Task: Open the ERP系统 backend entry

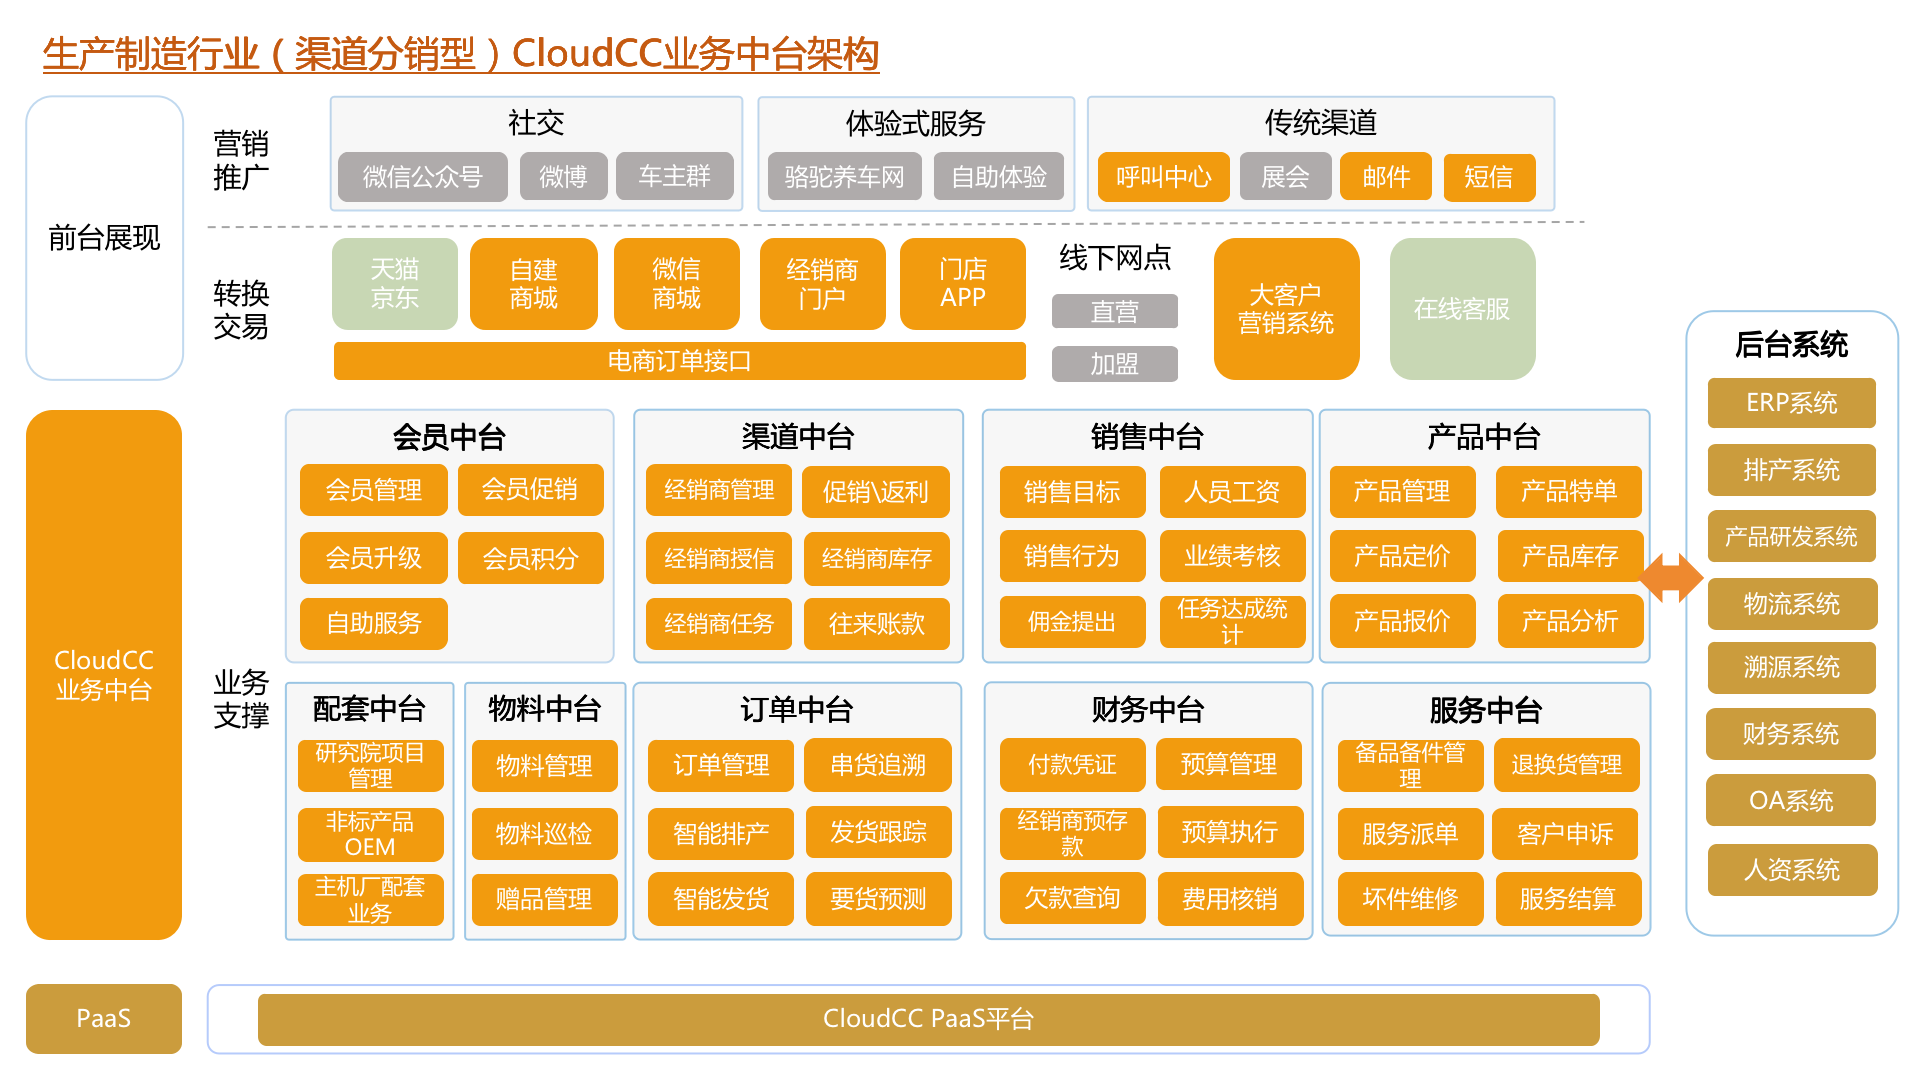Action: click(x=1791, y=403)
